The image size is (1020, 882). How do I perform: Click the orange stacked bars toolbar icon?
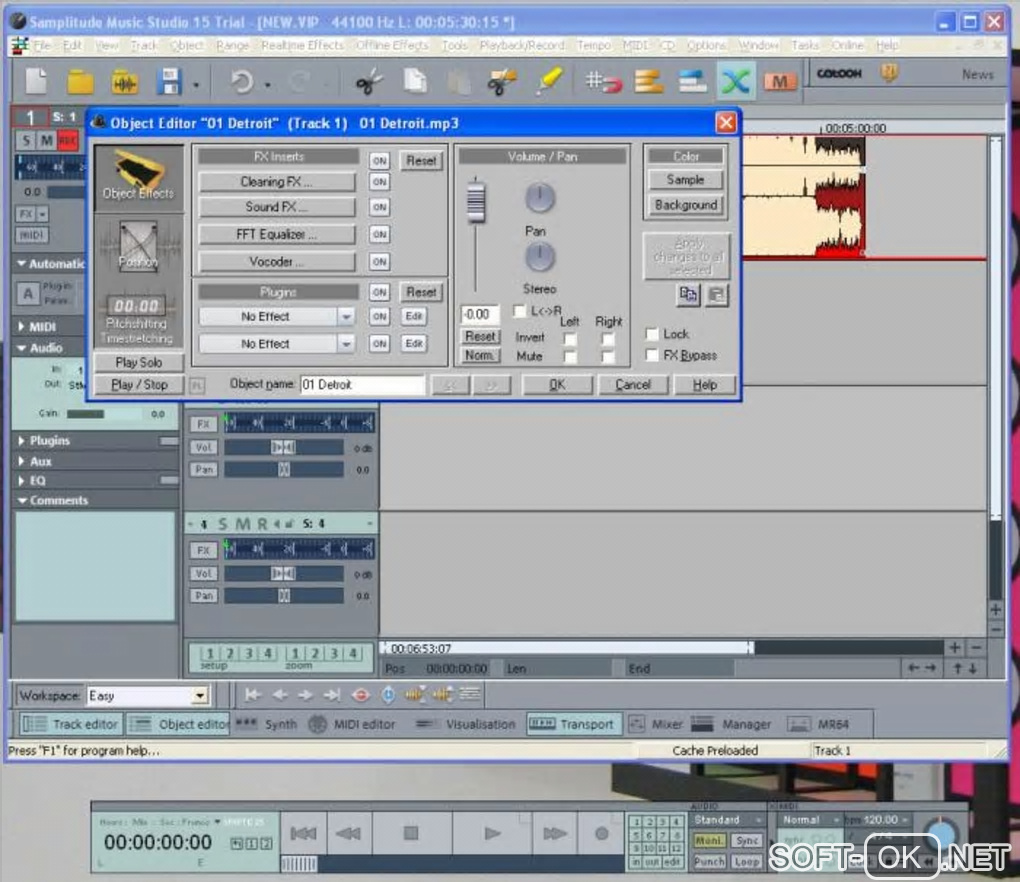tap(648, 82)
